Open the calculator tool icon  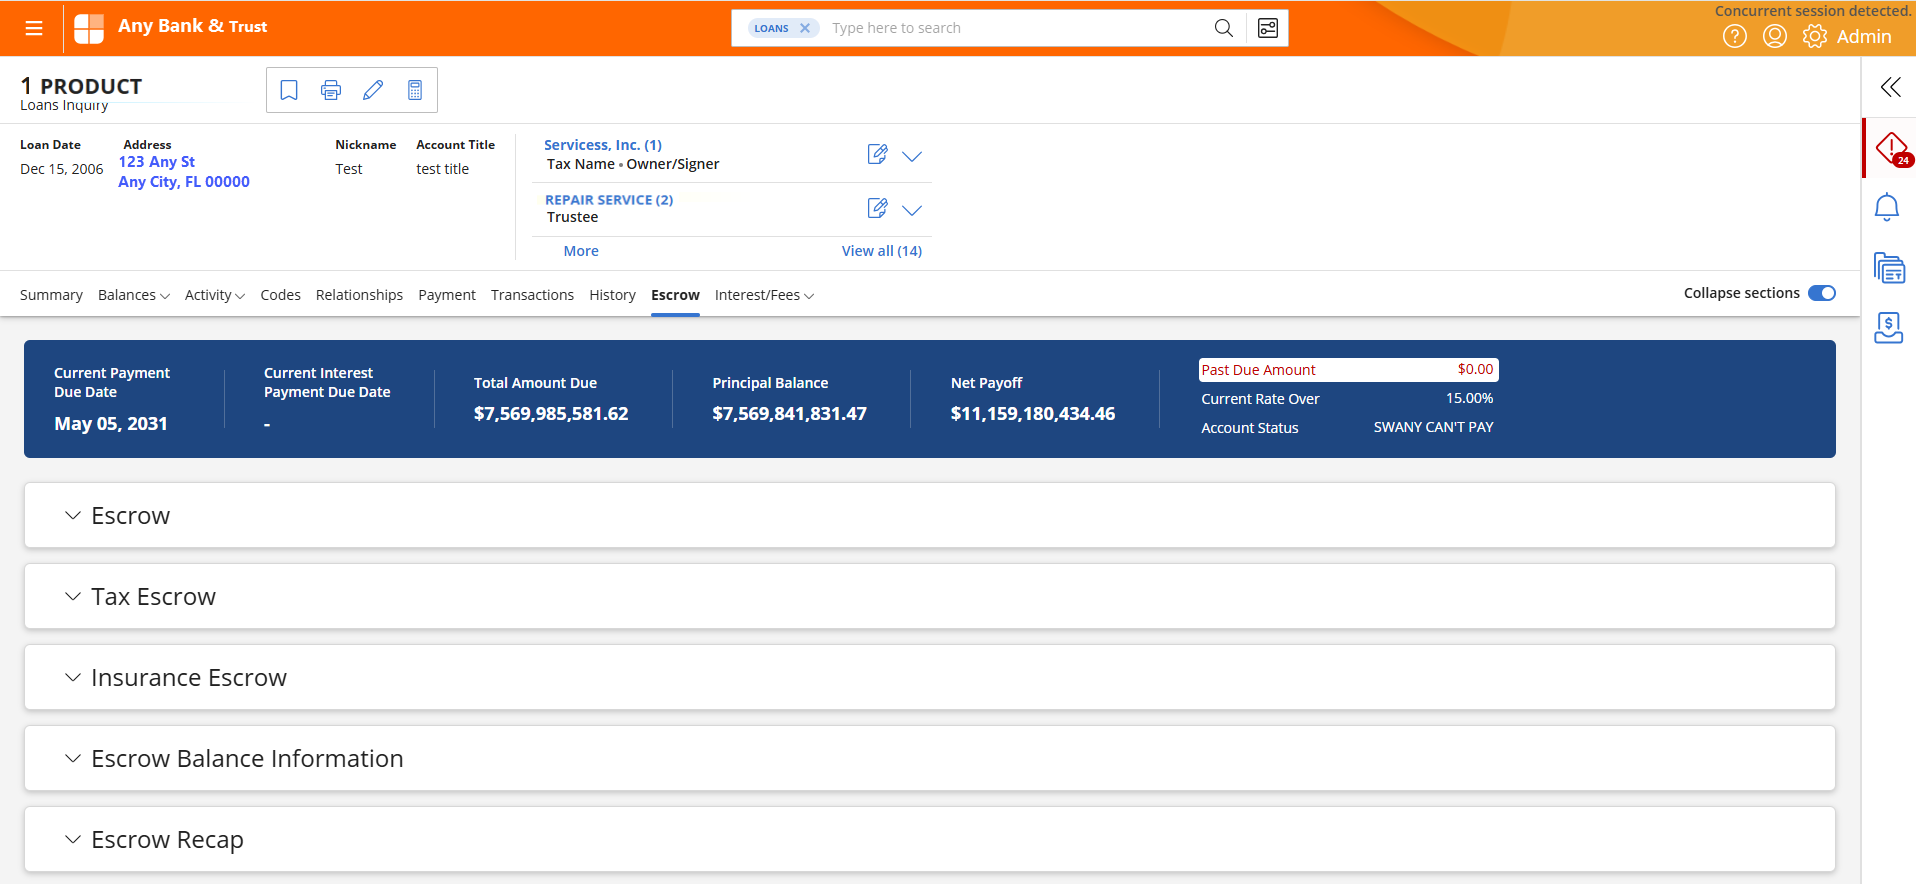point(415,90)
